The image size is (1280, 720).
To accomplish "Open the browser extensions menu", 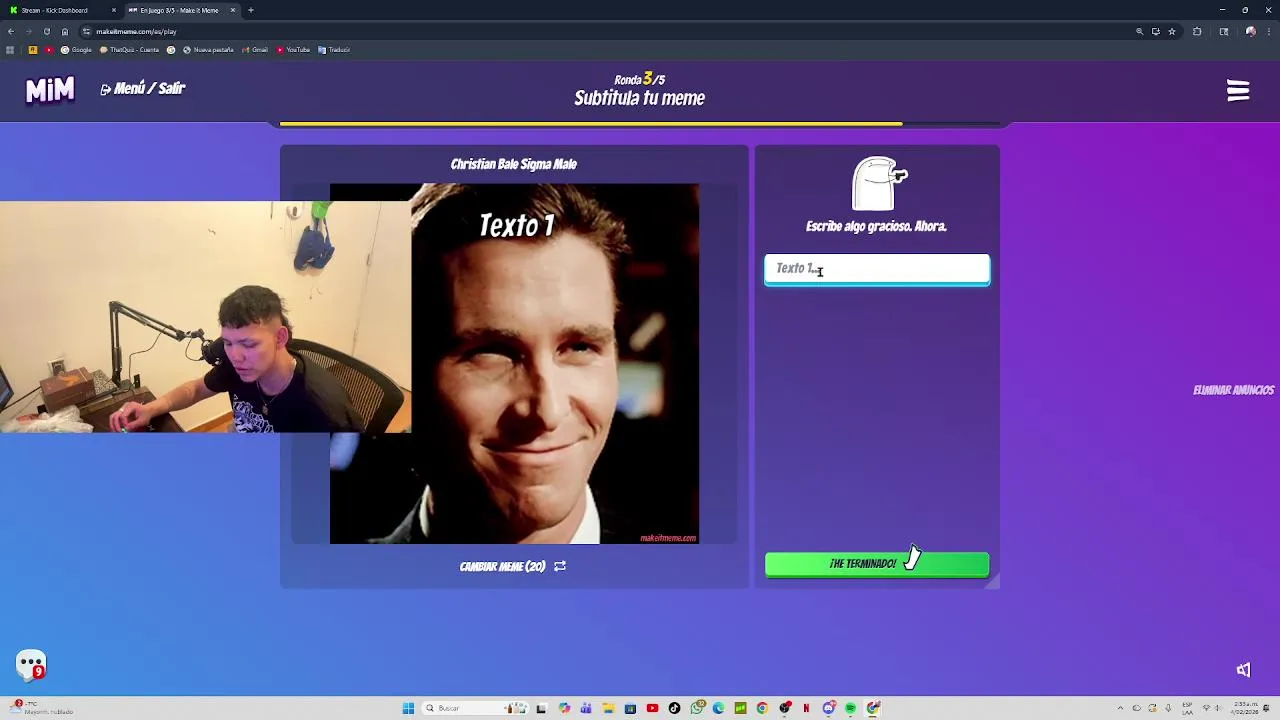I will (1197, 31).
